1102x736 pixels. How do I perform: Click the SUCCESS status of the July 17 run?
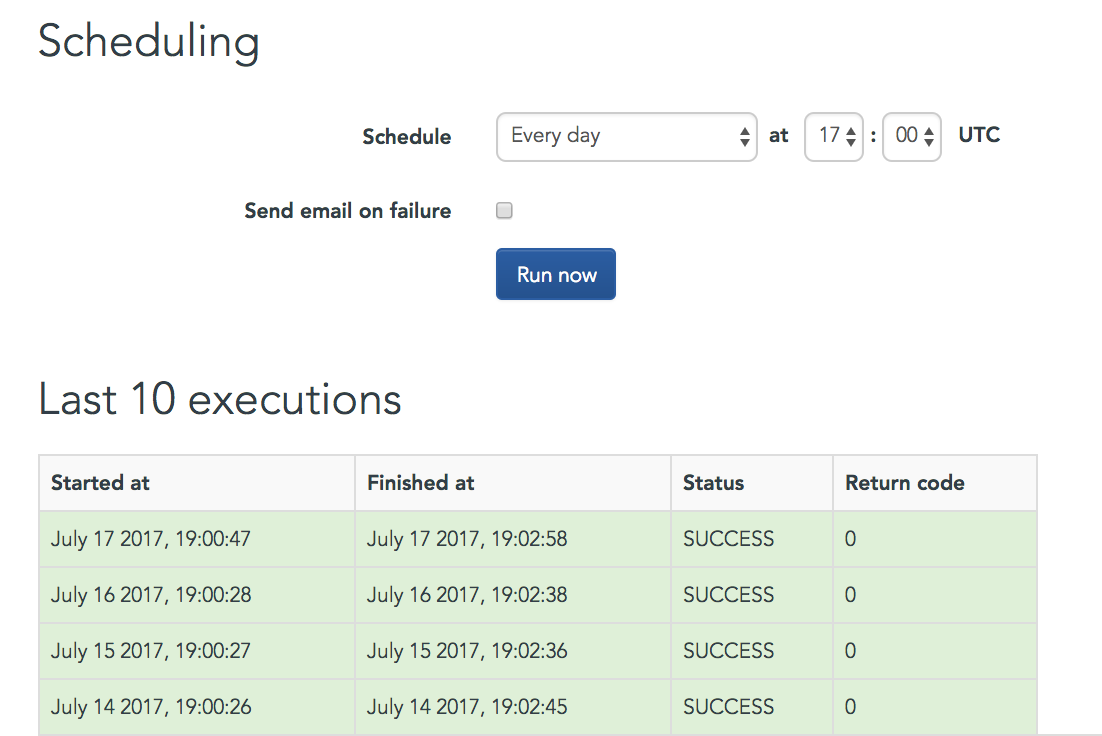(728, 539)
